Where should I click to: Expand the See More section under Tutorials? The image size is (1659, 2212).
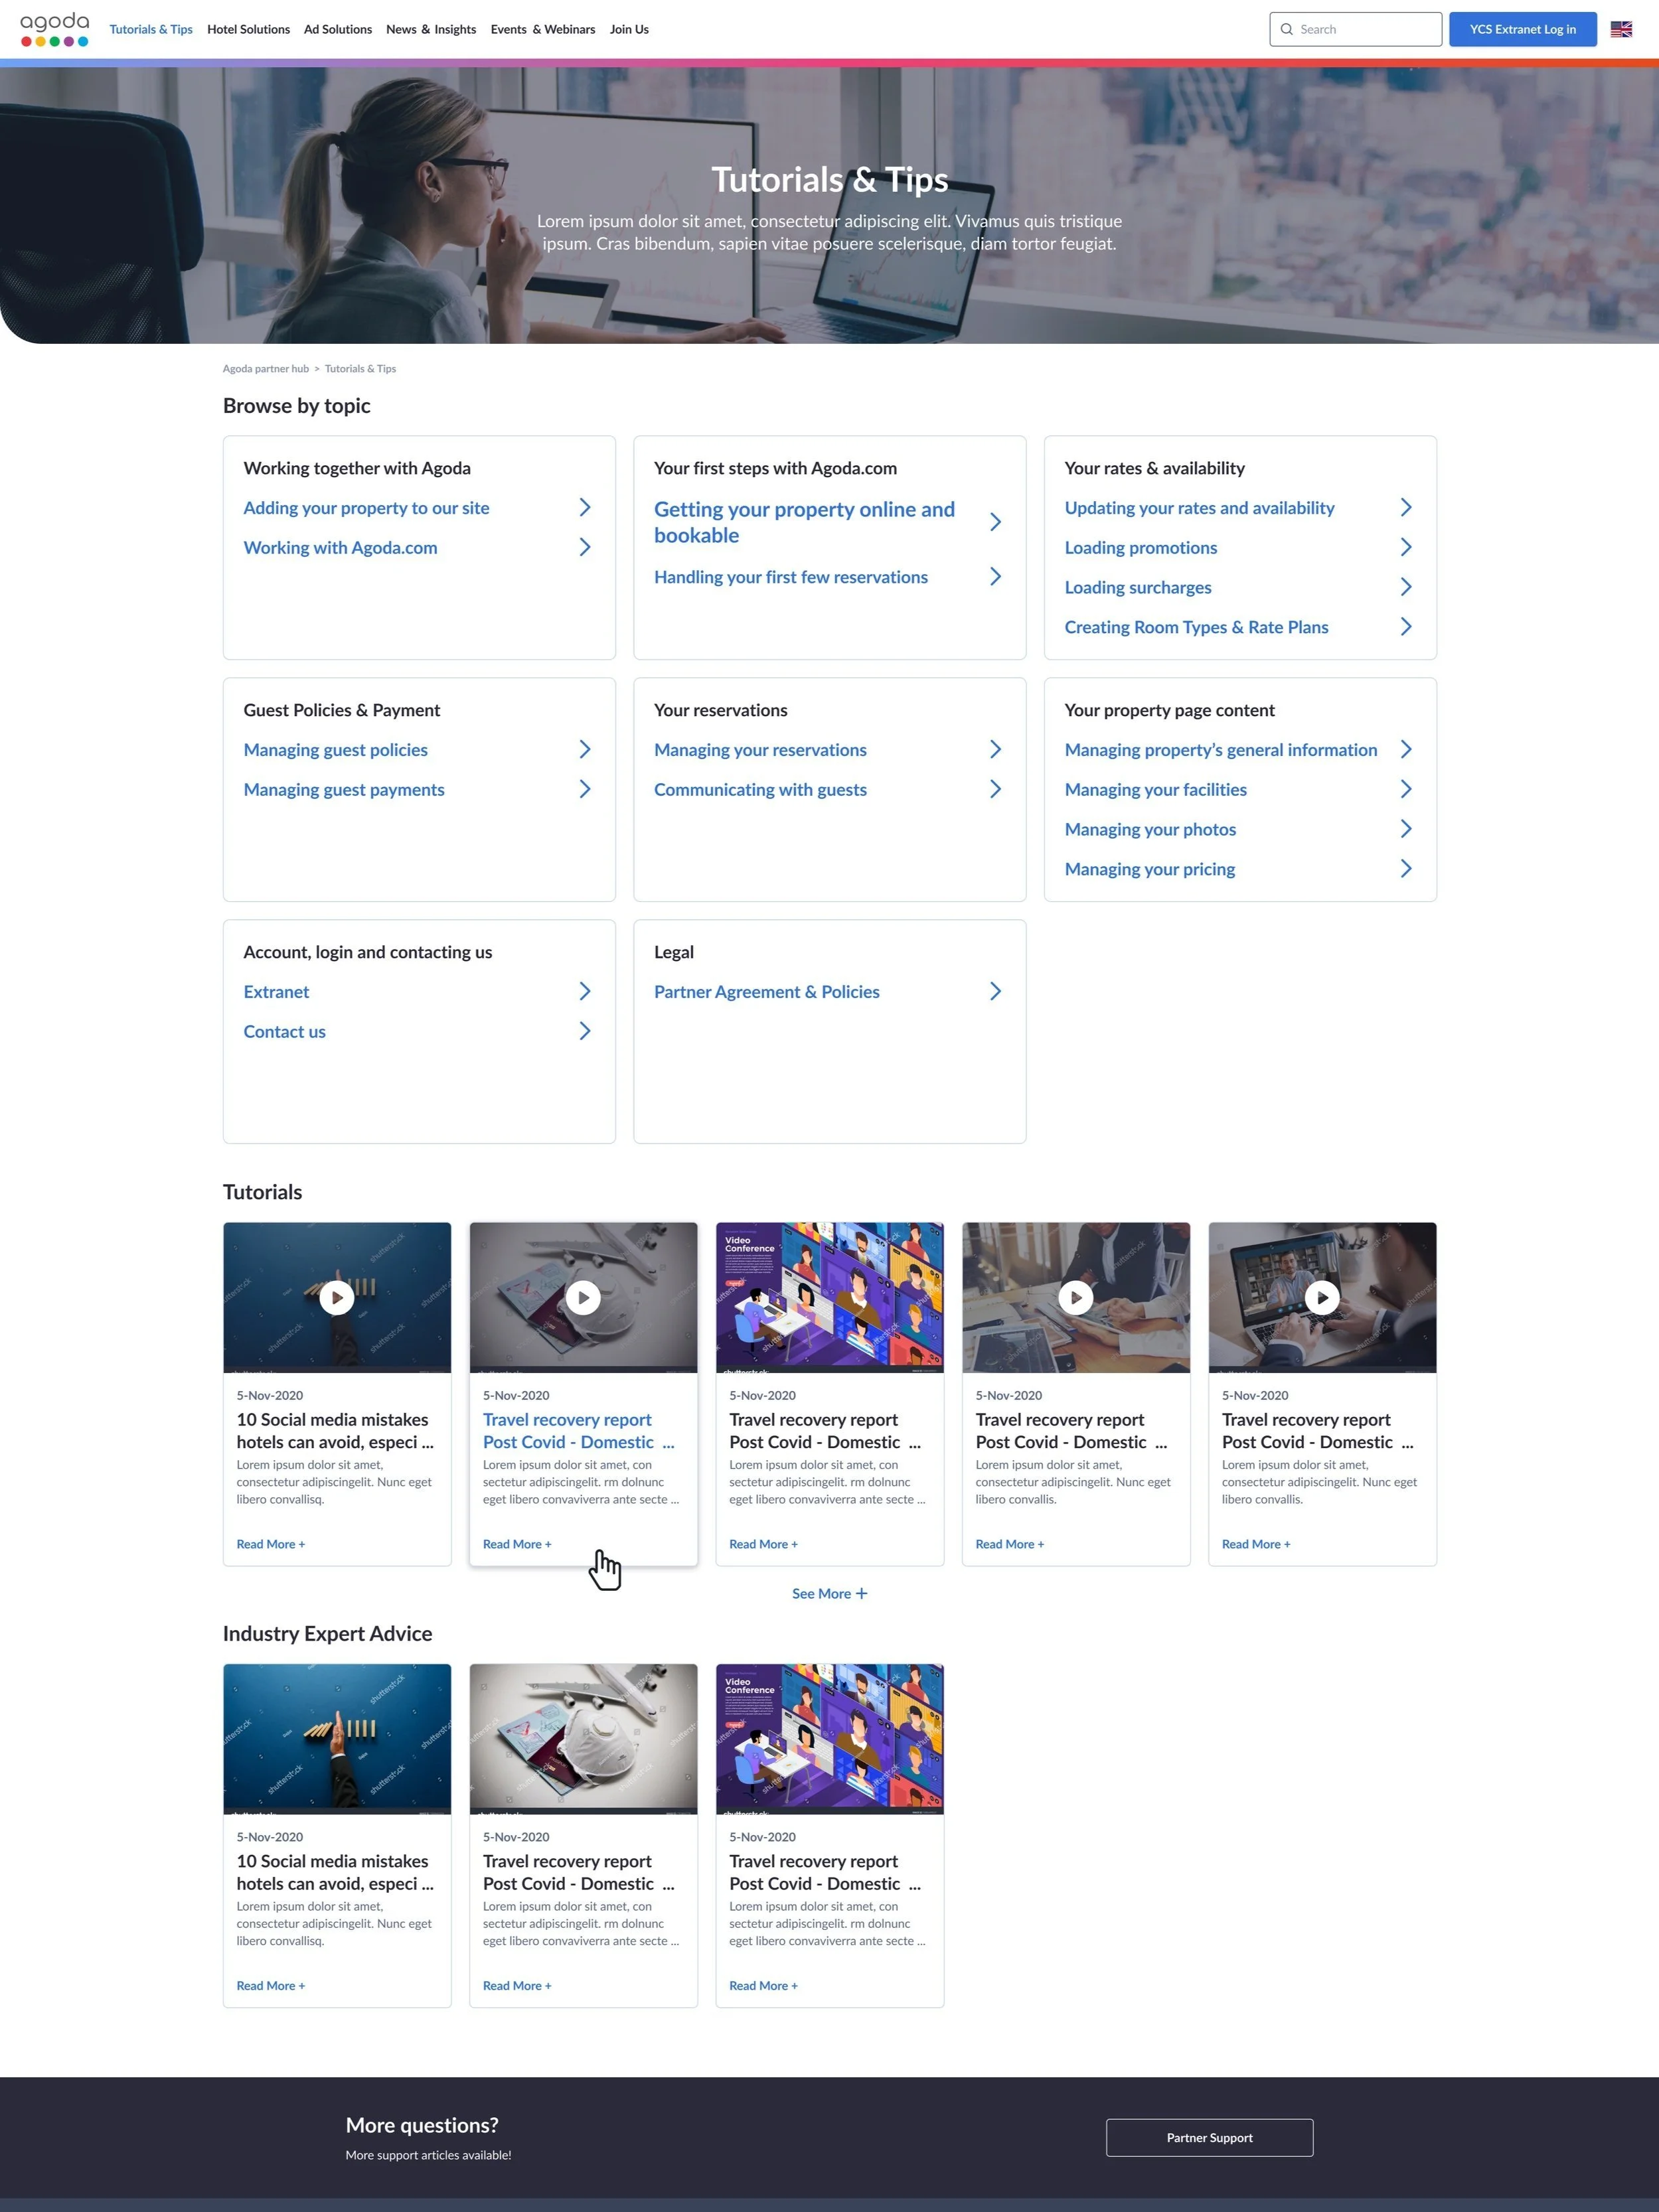tap(829, 1593)
